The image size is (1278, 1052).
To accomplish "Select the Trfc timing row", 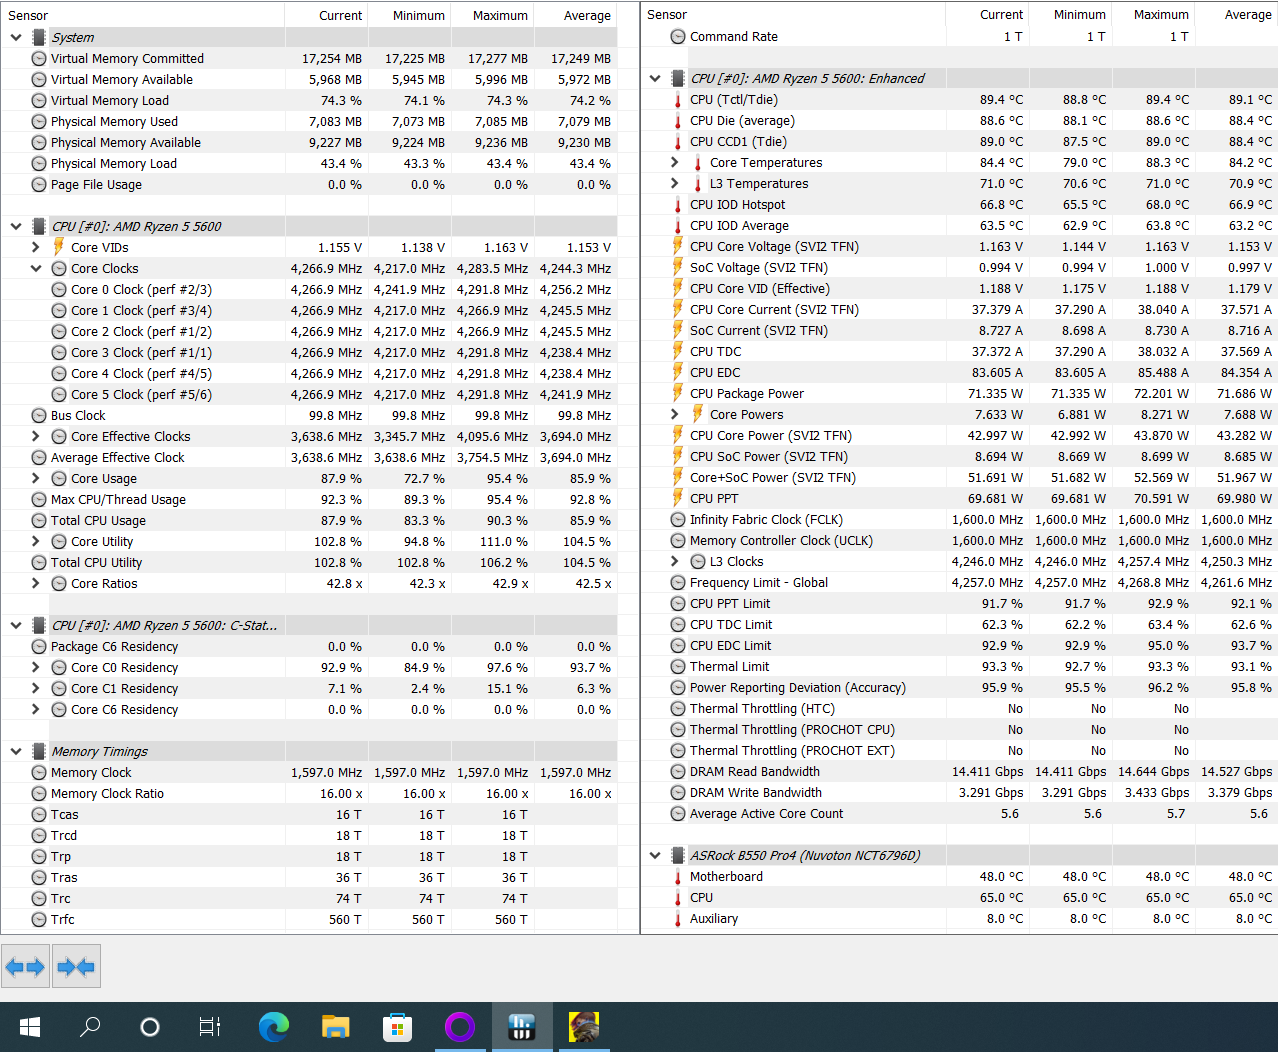I will coord(309,920).
